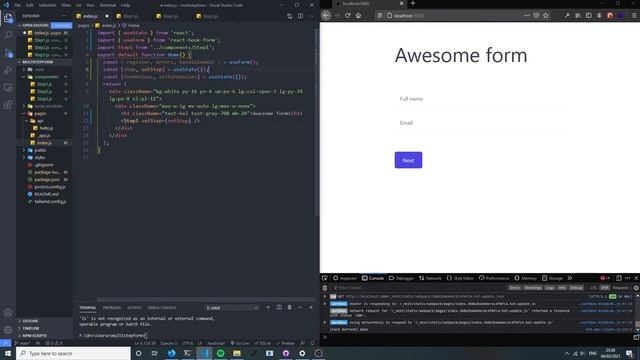Kill the terminal with the trash icon
Viewport: 640px width, 360px height.
[289, 307]
